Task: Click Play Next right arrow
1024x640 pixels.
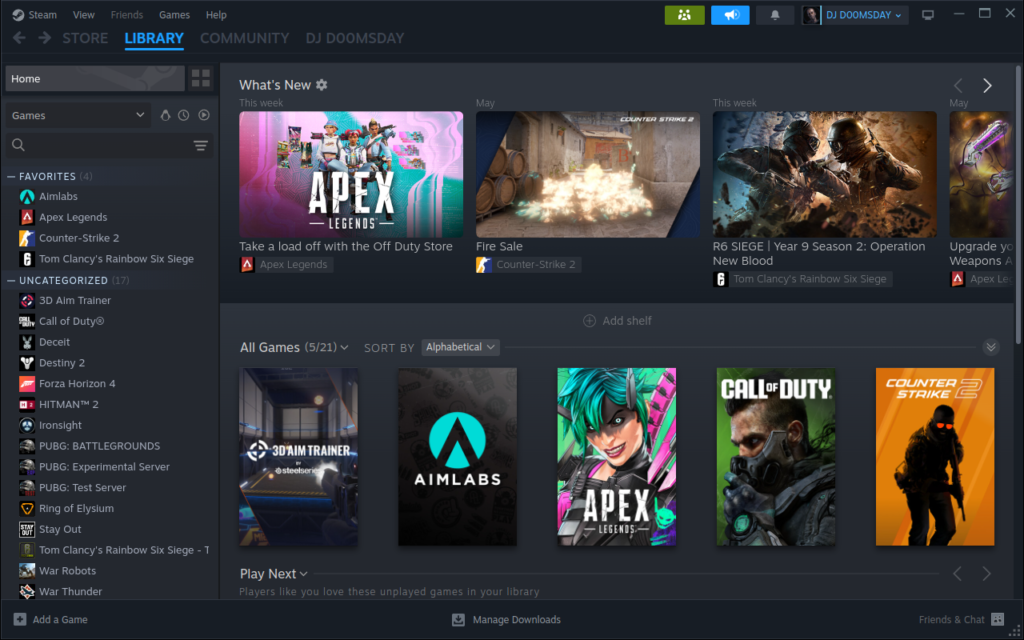Action: 986,574
